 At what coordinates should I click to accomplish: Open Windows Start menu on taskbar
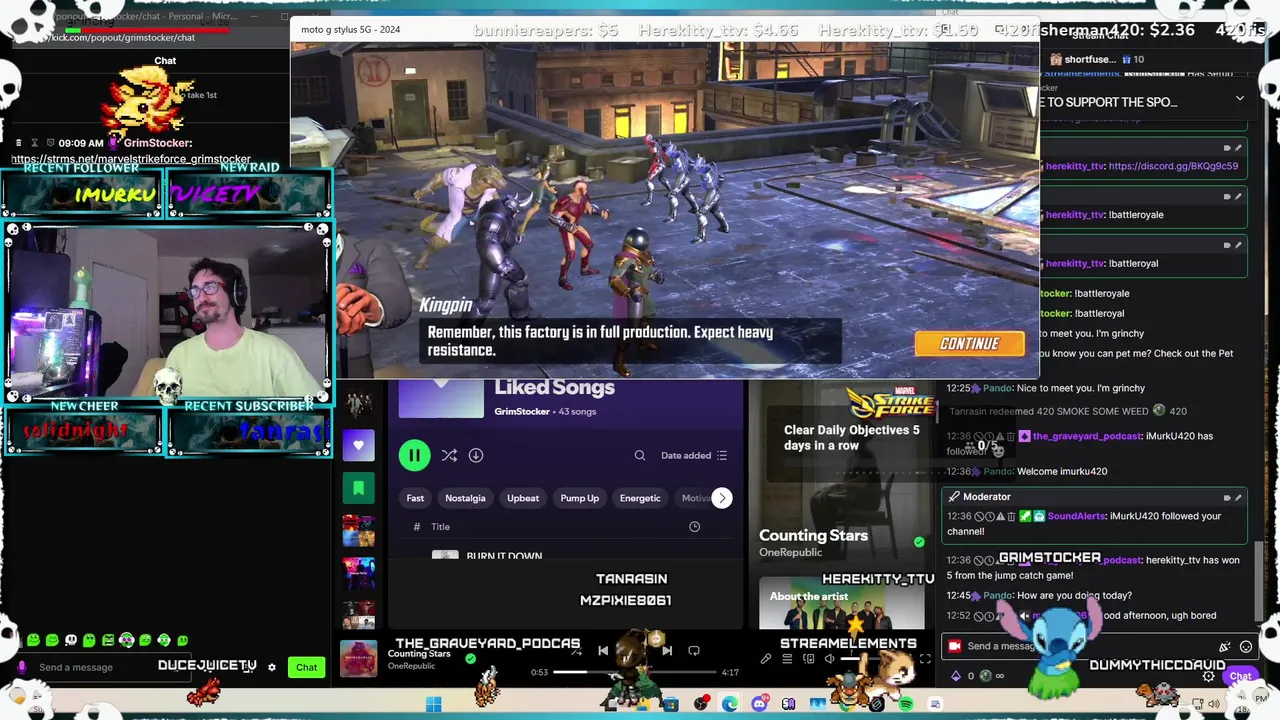[x=434, y=704]
